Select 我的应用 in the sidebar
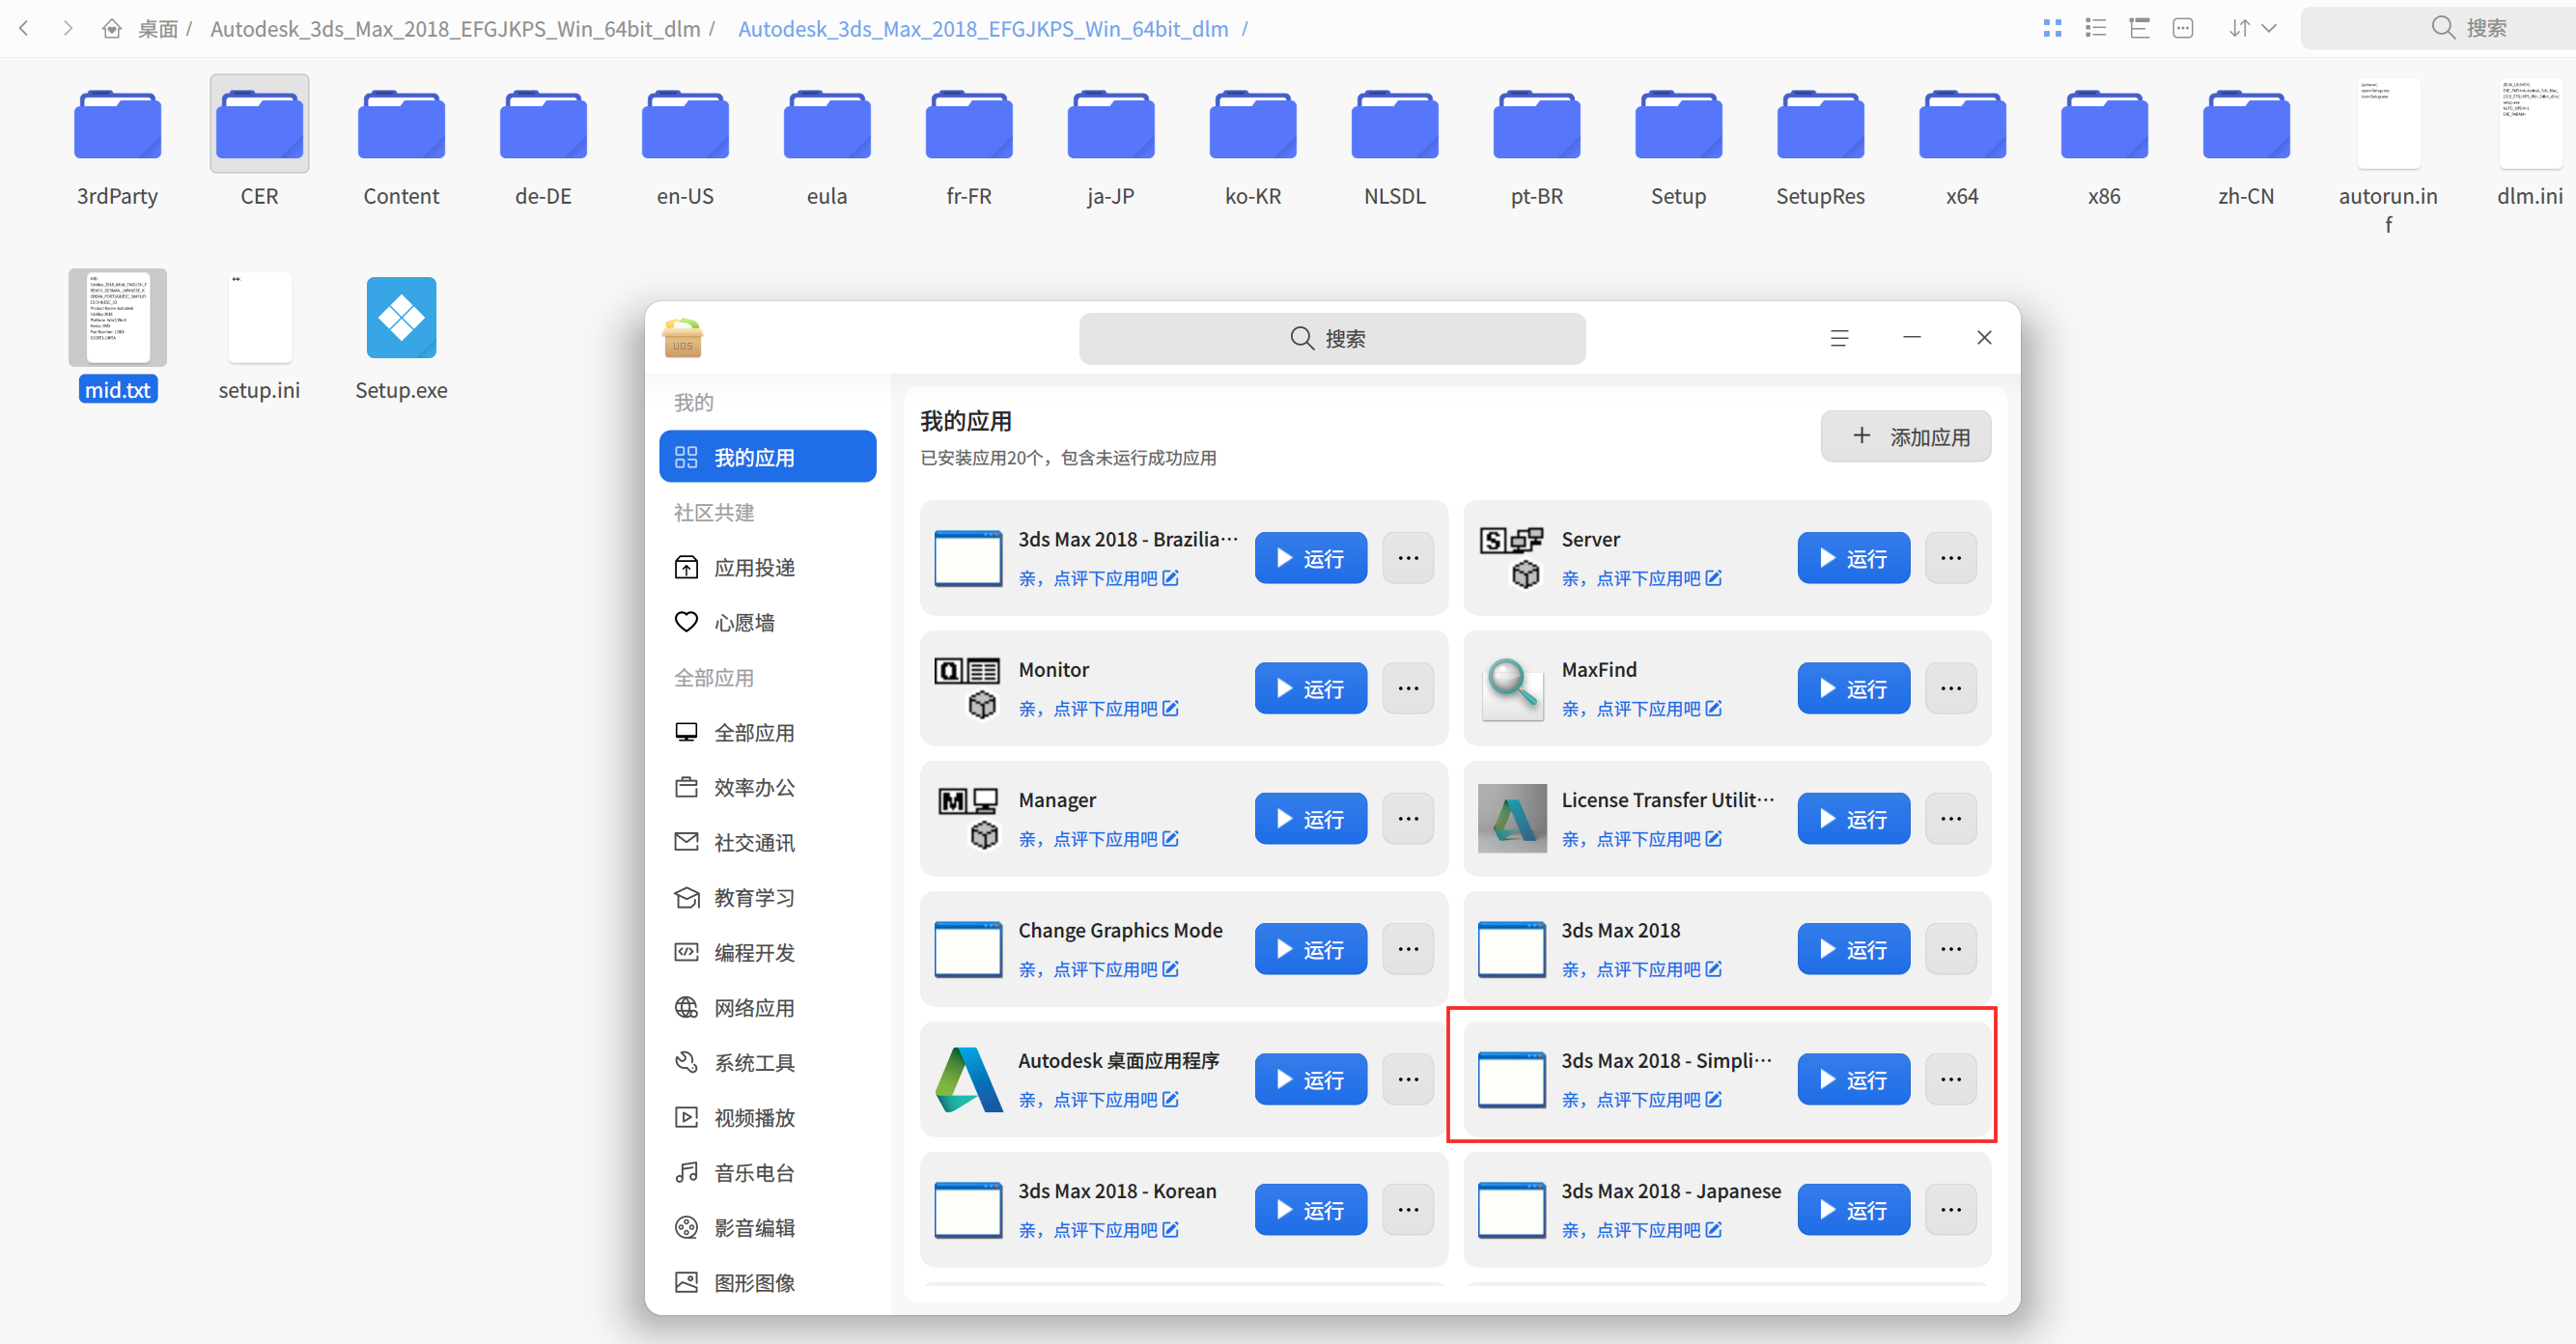 (767, 457)
